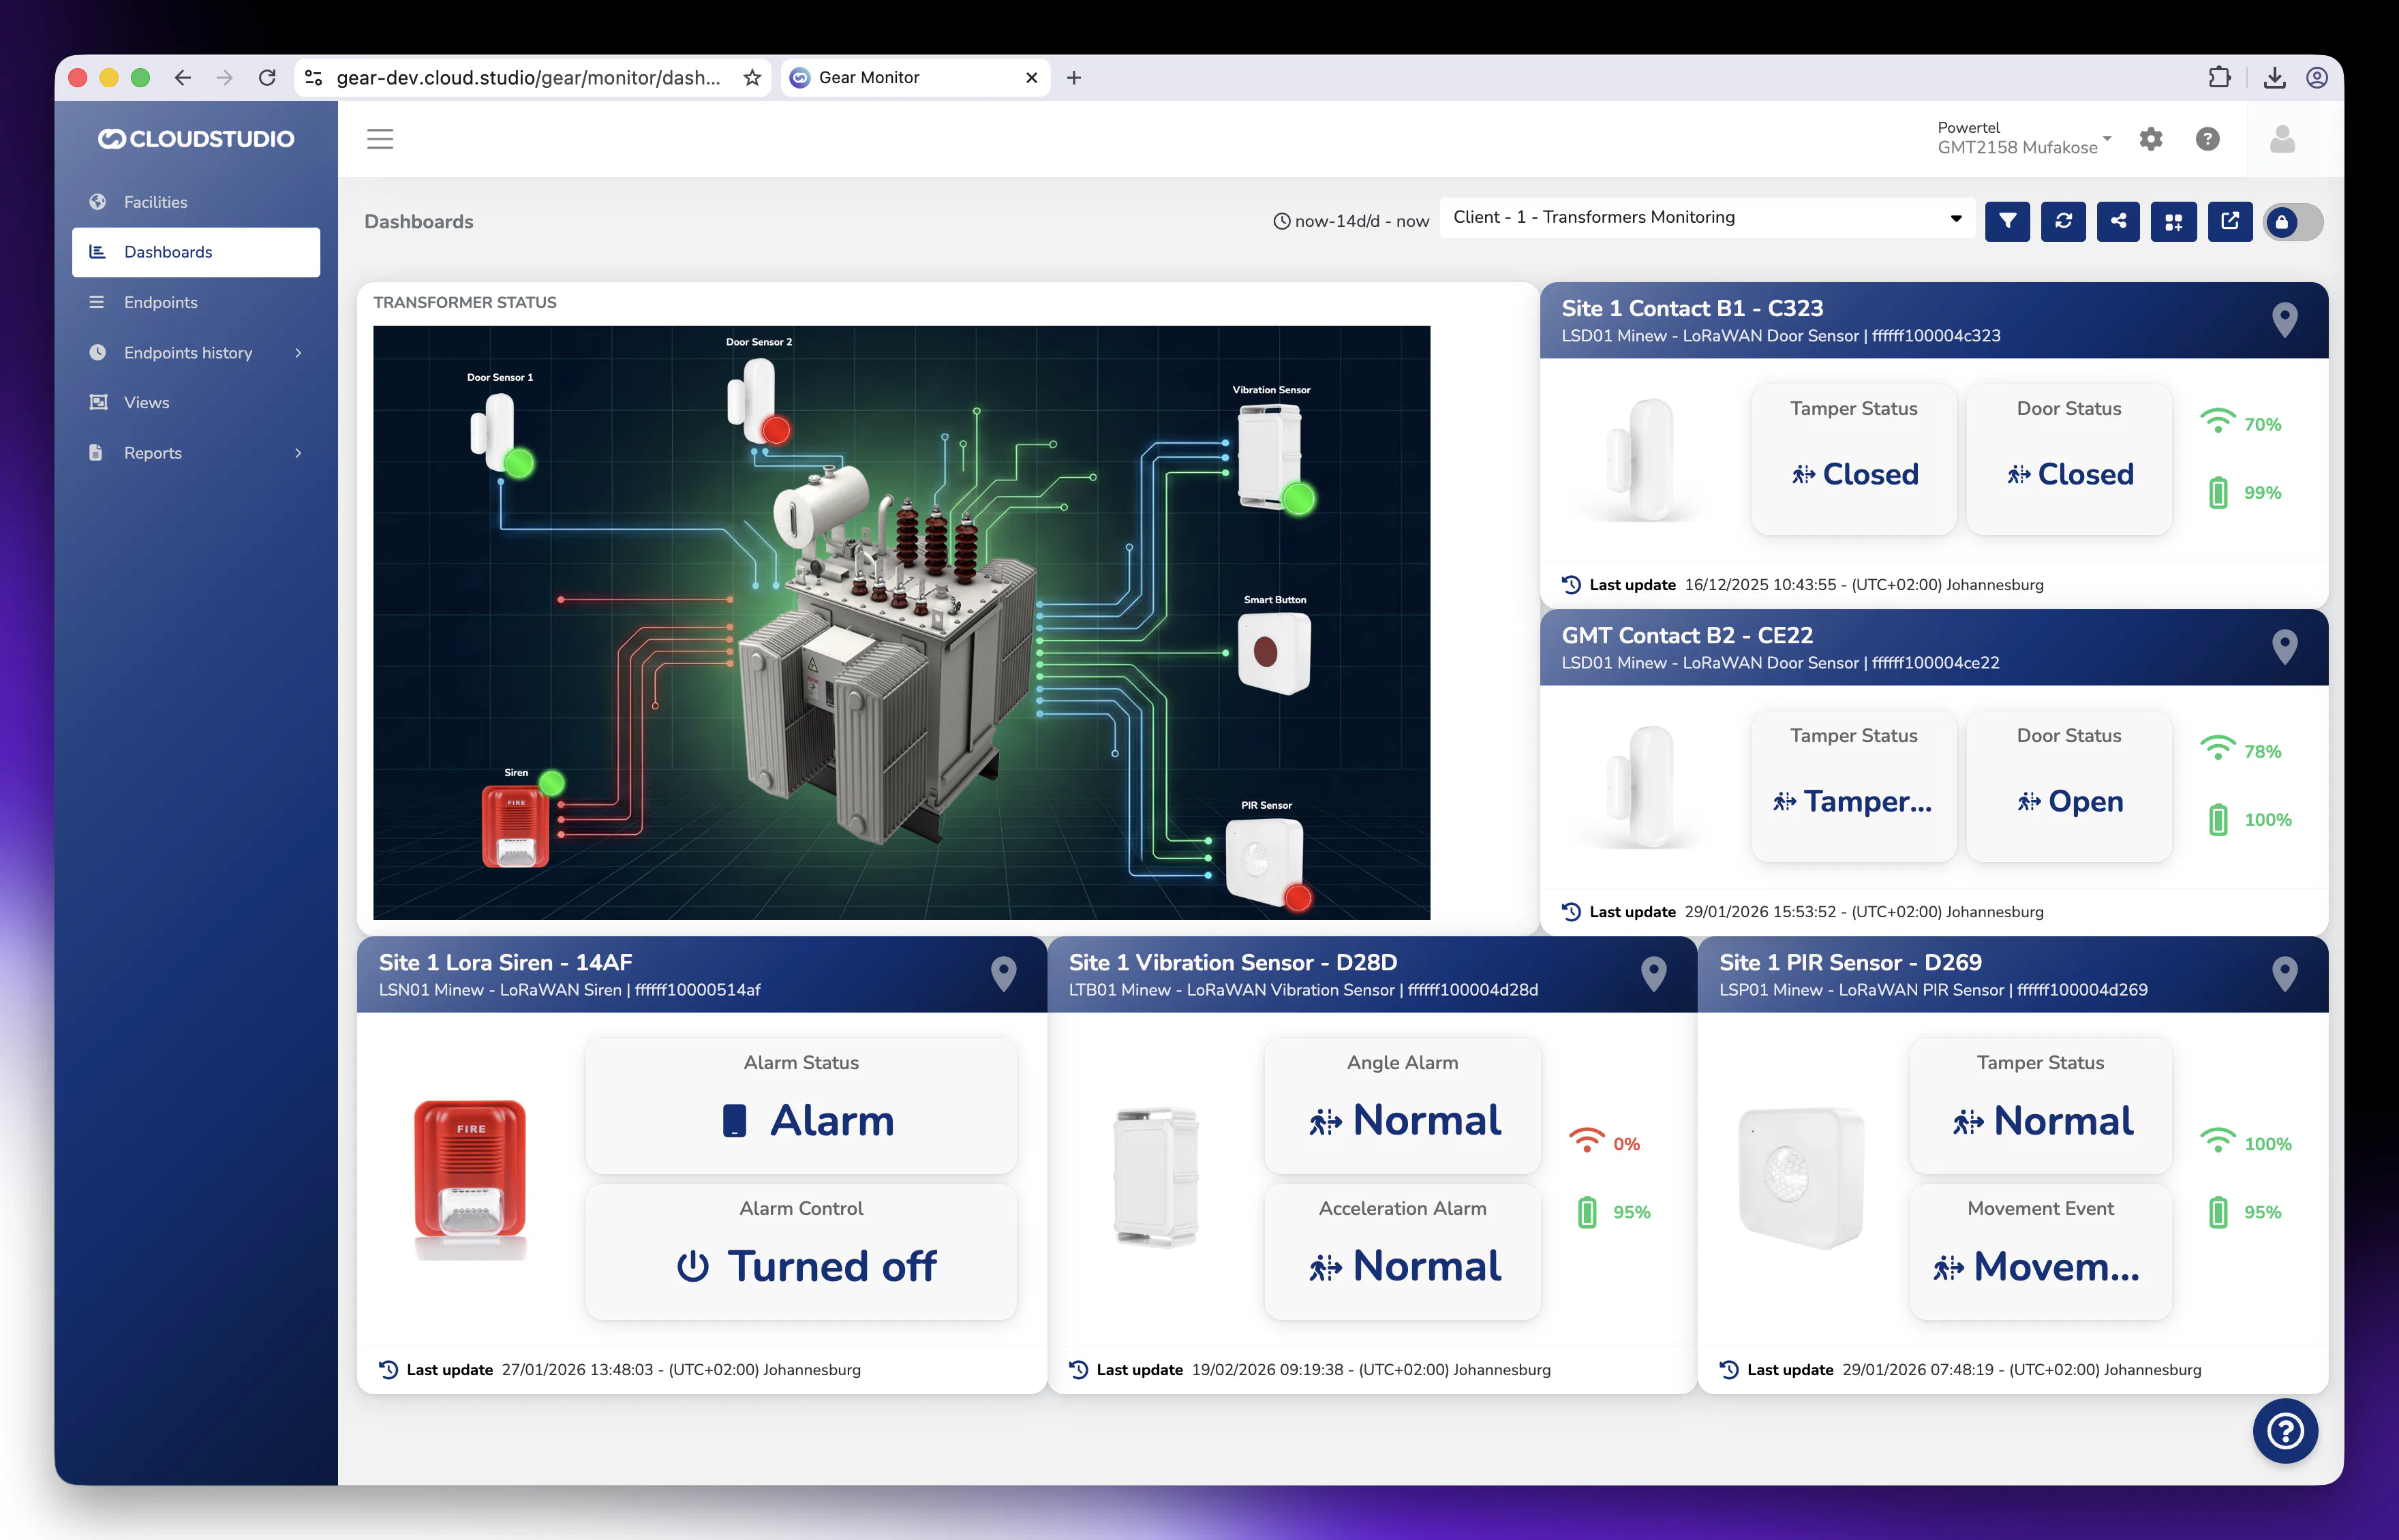Open browser downloads icon
Image resolution: width=2399 pixels, height=1540 pixels.
click(x=2275, y=78)
